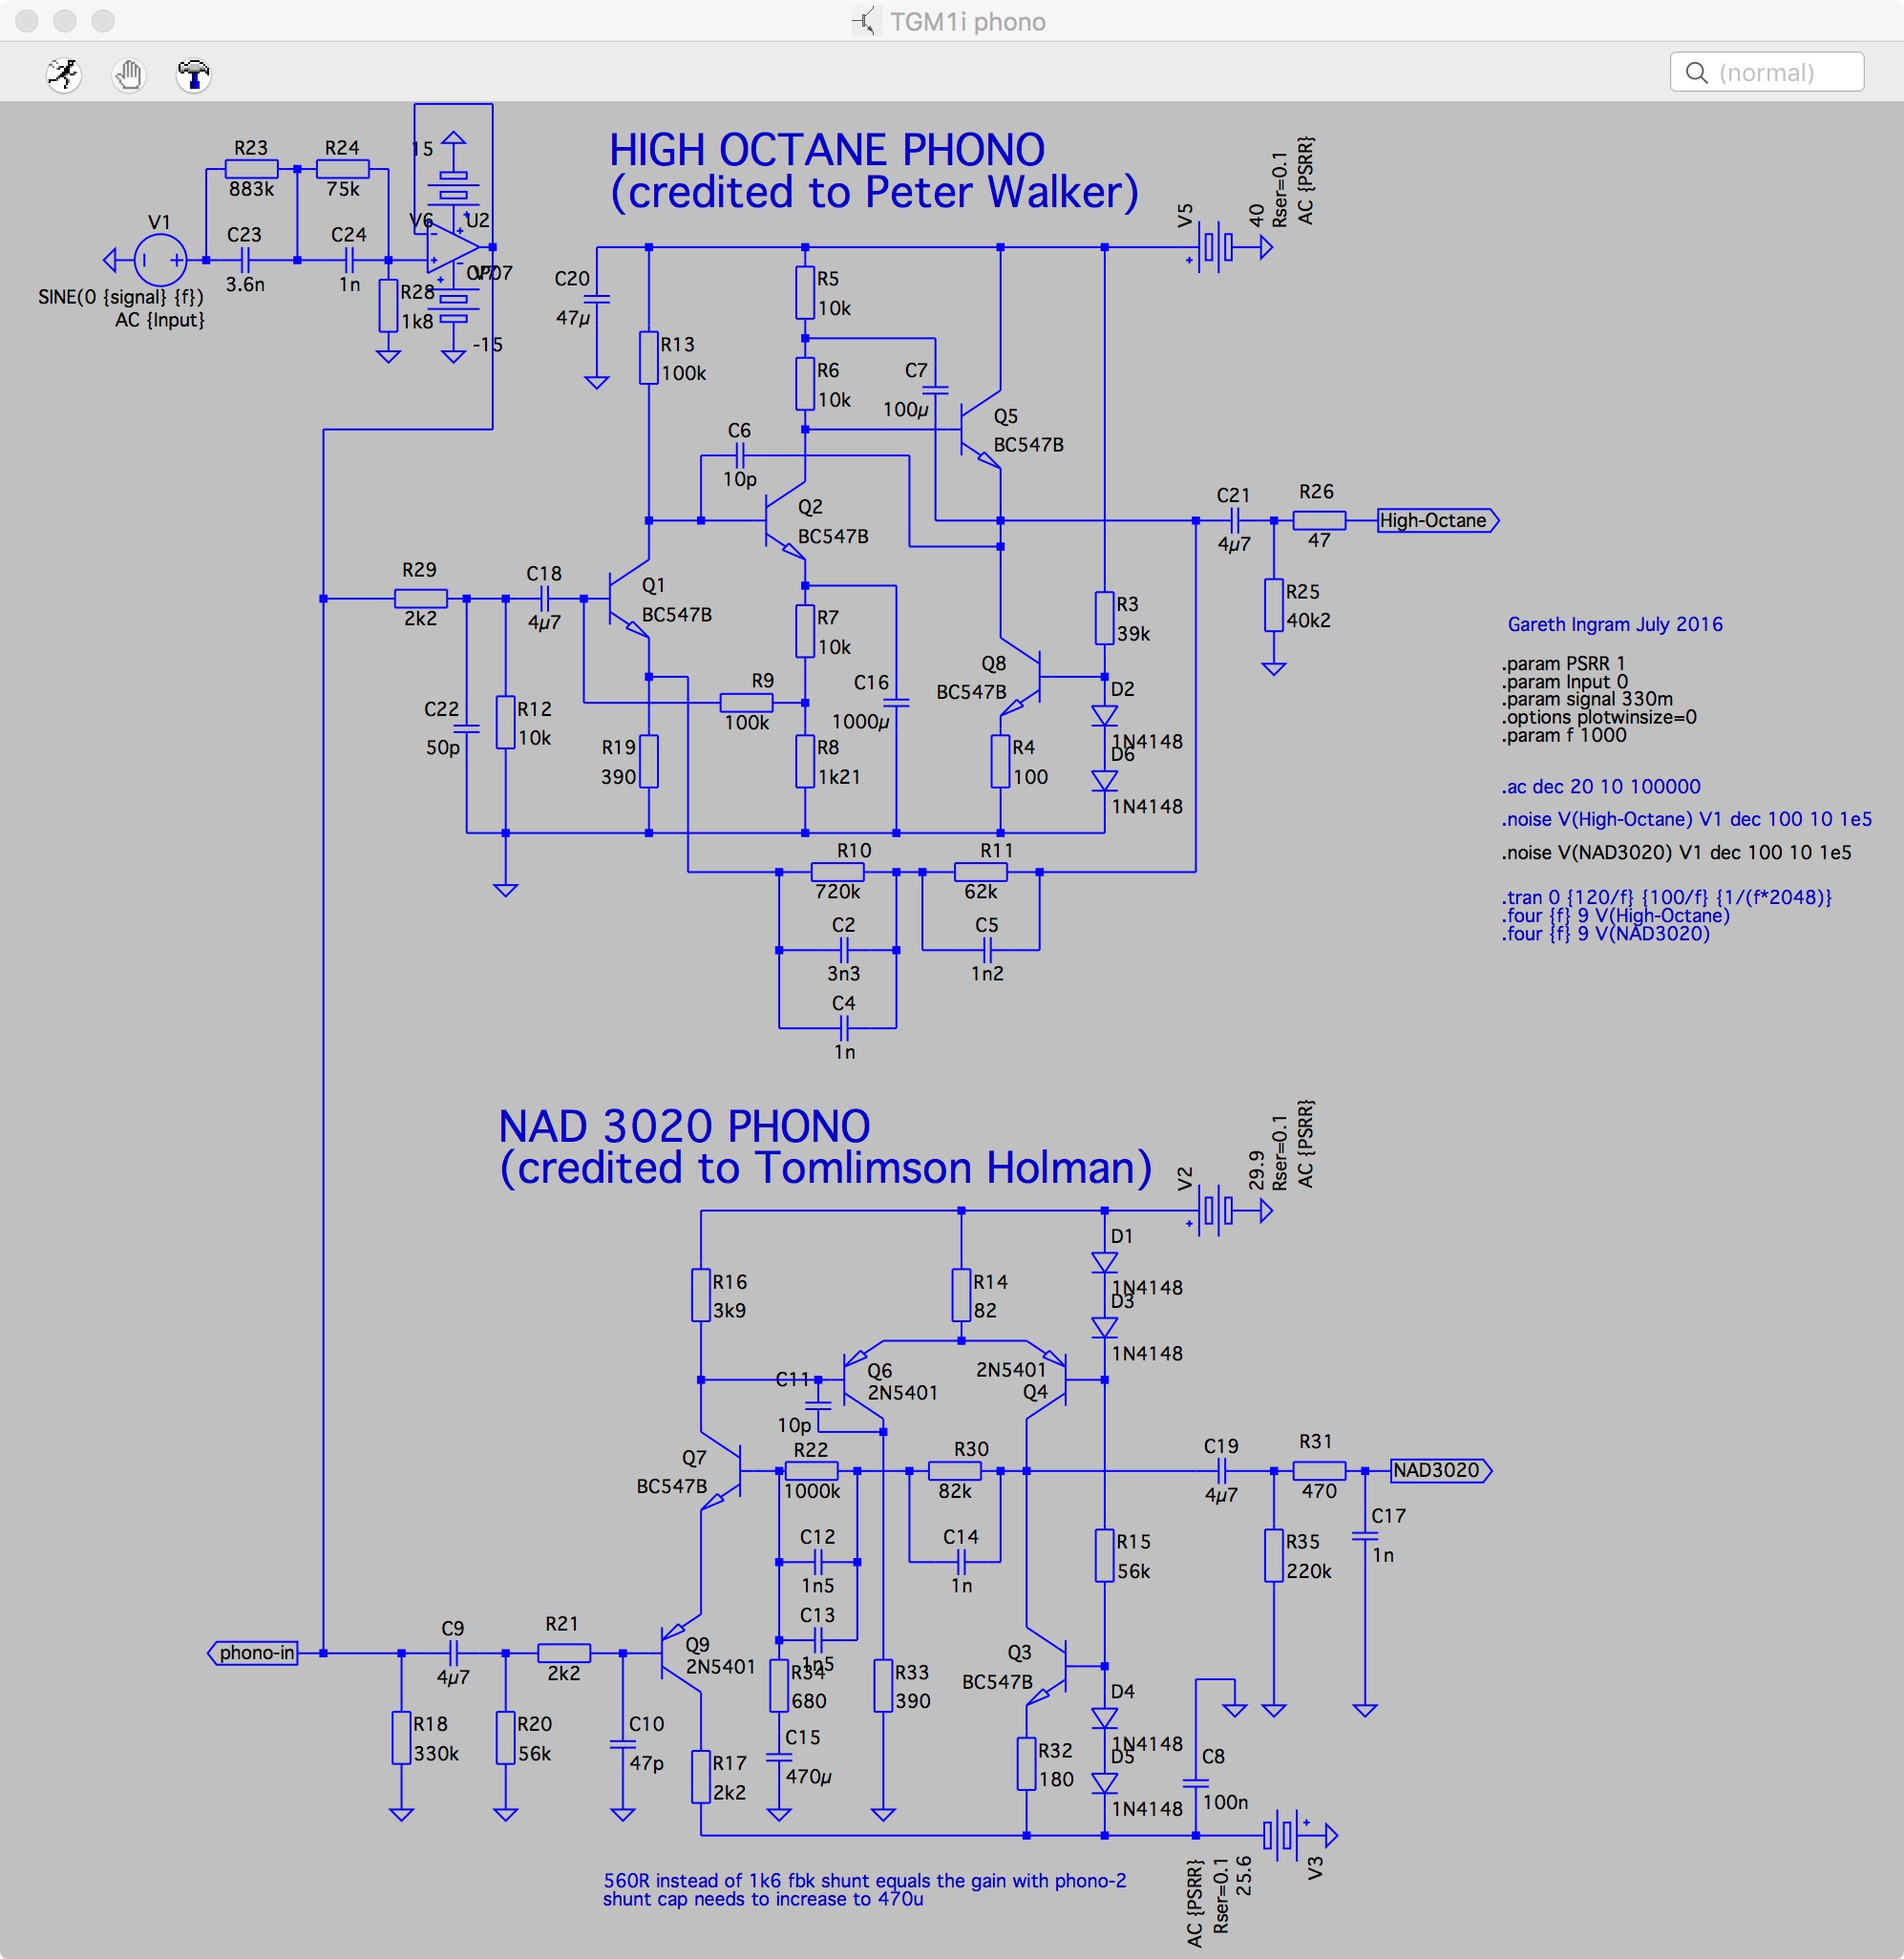1904x1959 pixels.
Task: Click the '.noise V(High-Octane)' directive
Action: pos(1686,819)
